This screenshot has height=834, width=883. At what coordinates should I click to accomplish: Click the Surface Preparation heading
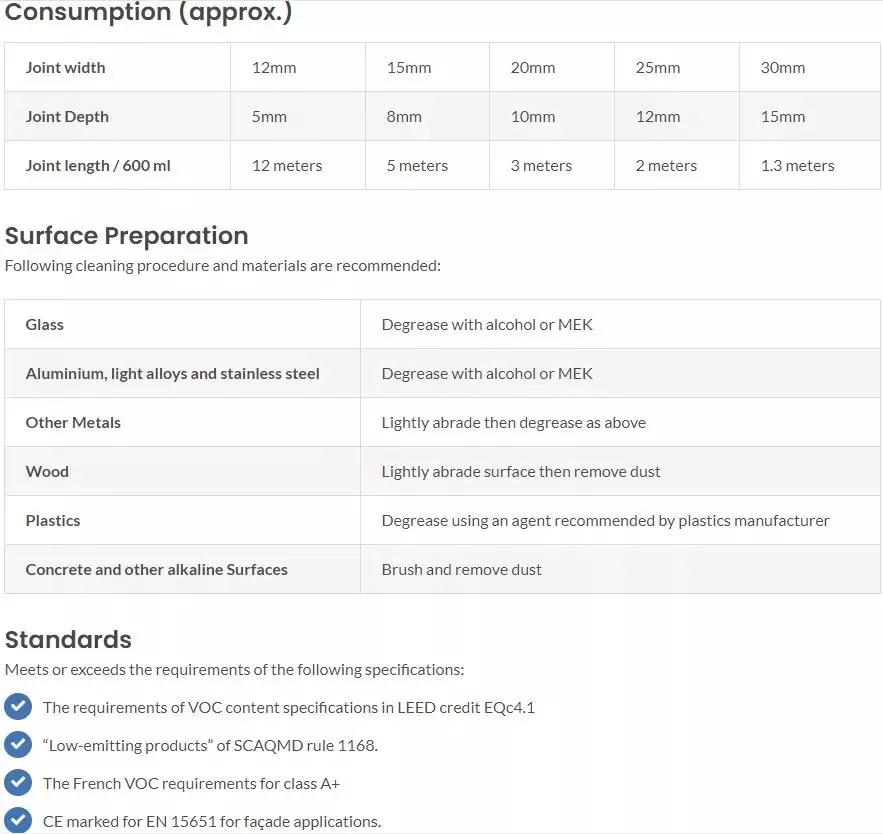(126, 236)
